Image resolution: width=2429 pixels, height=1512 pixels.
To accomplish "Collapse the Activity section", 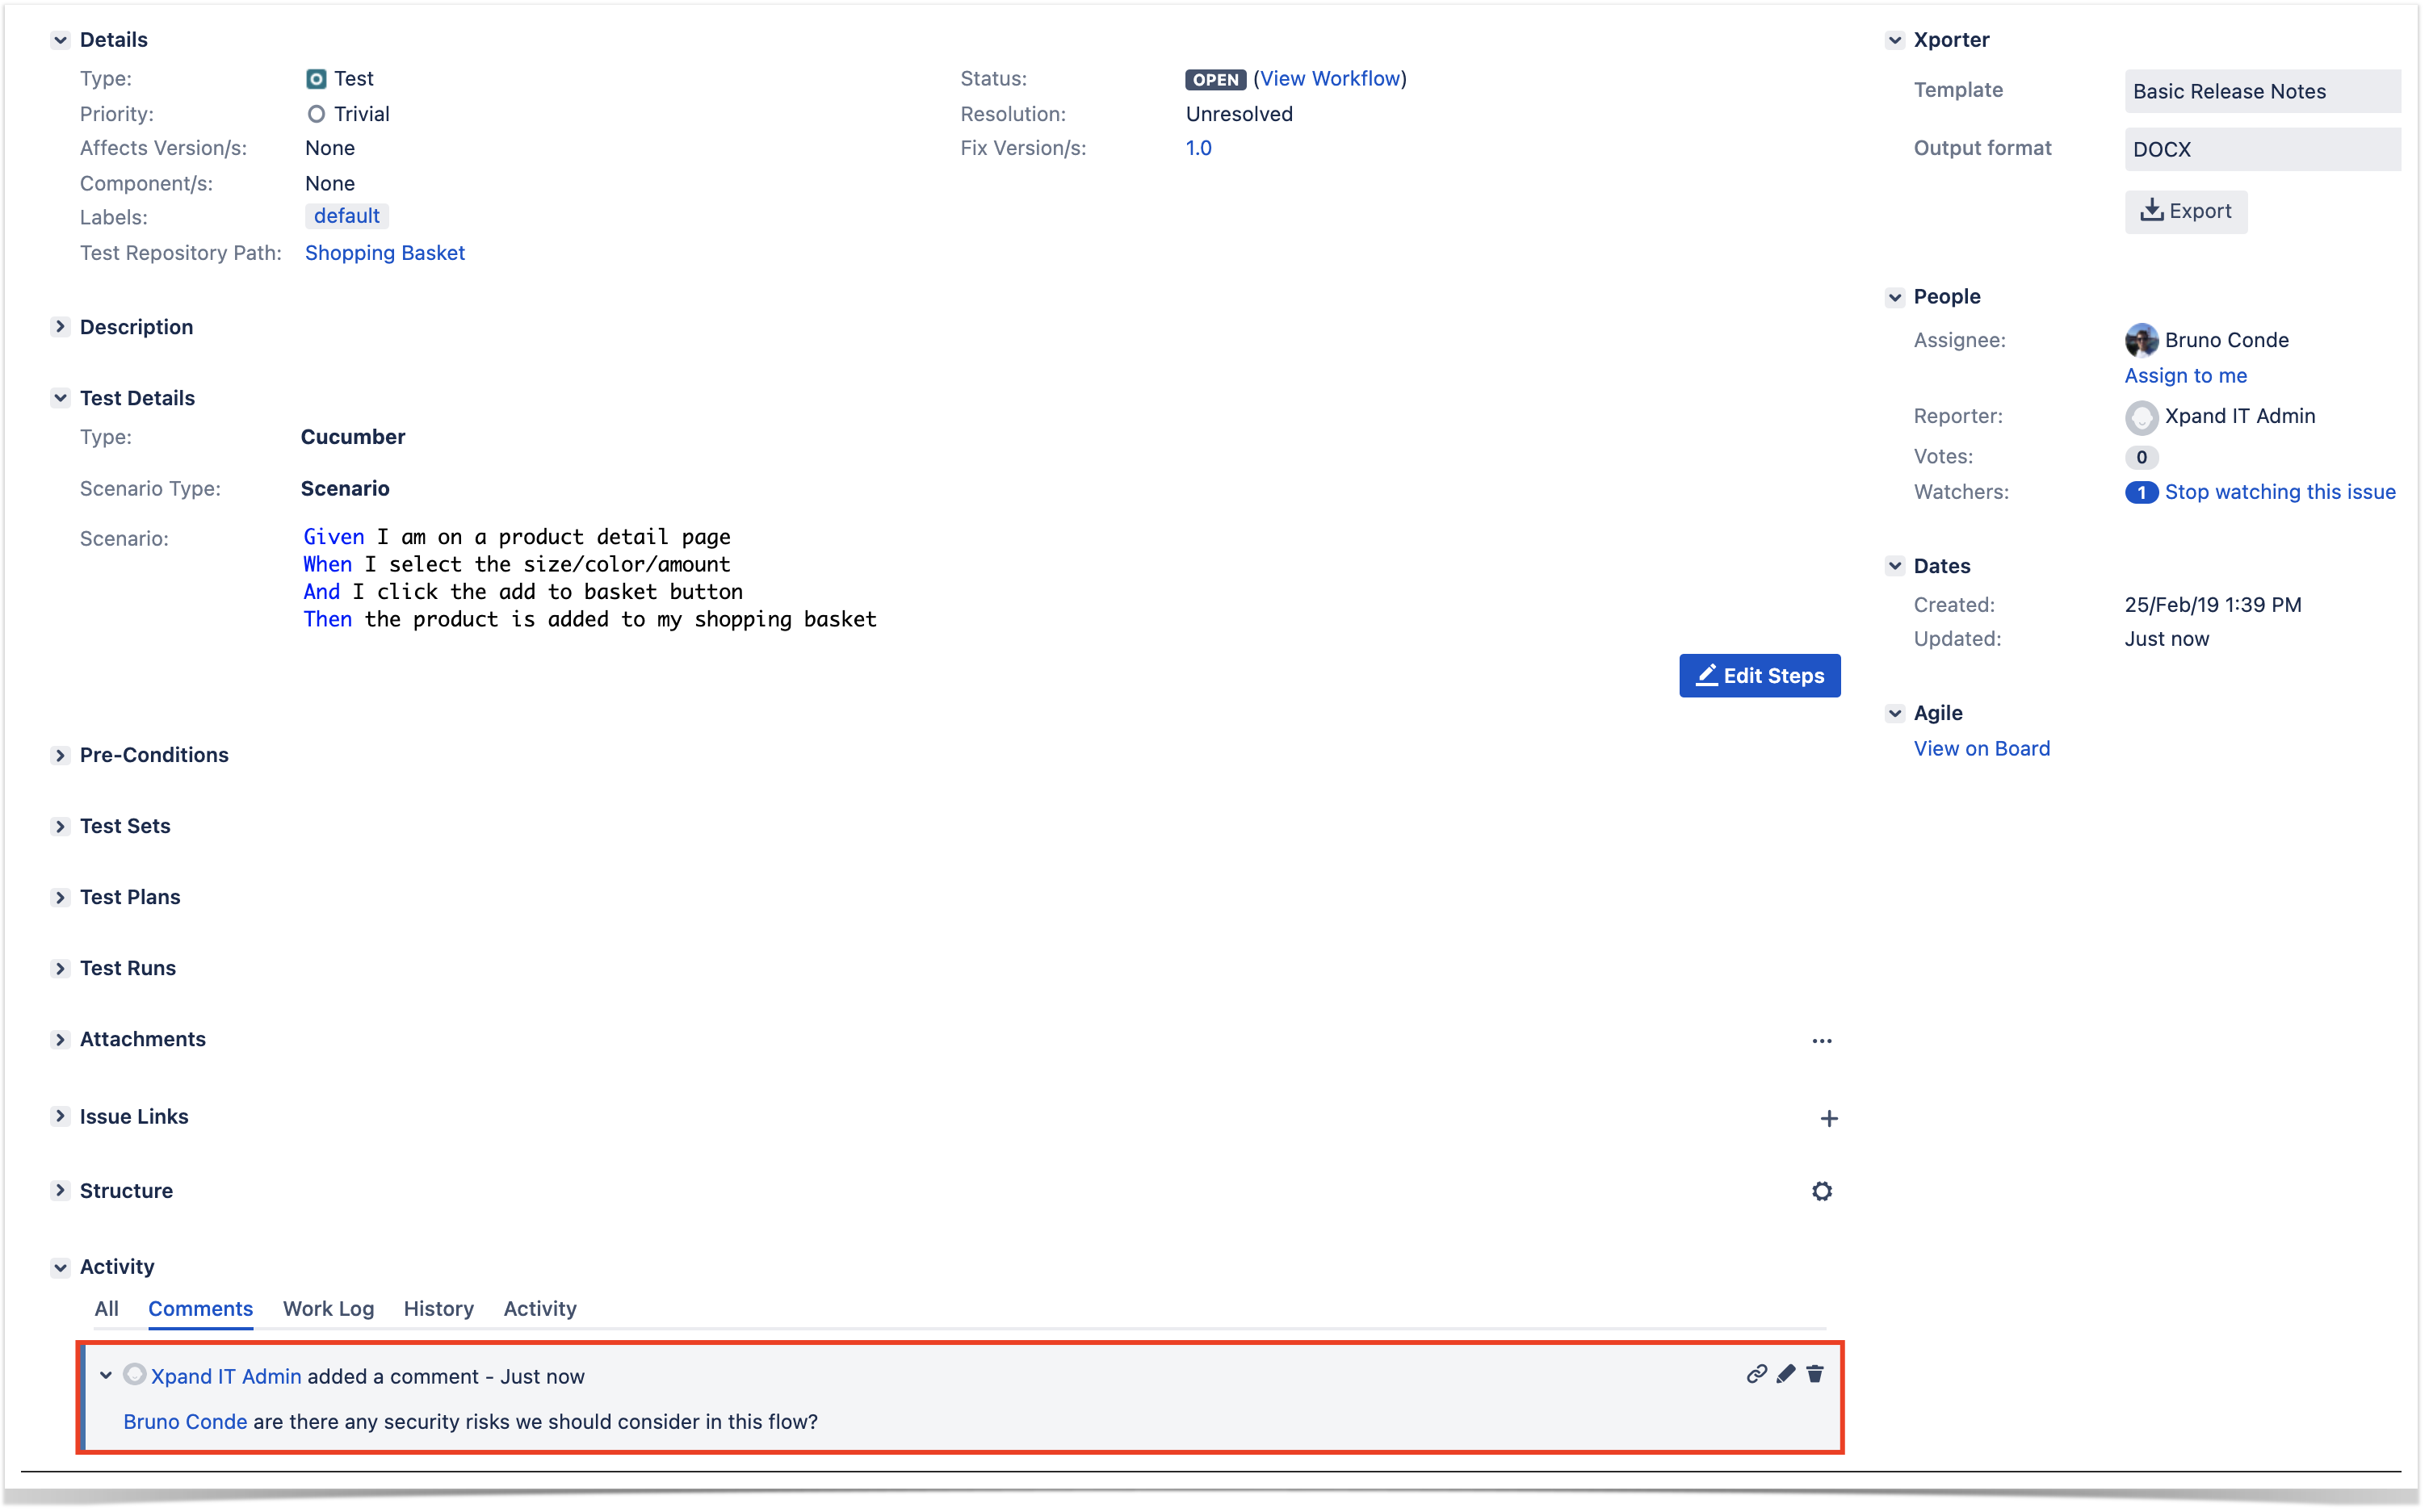I will point(60,1268).
